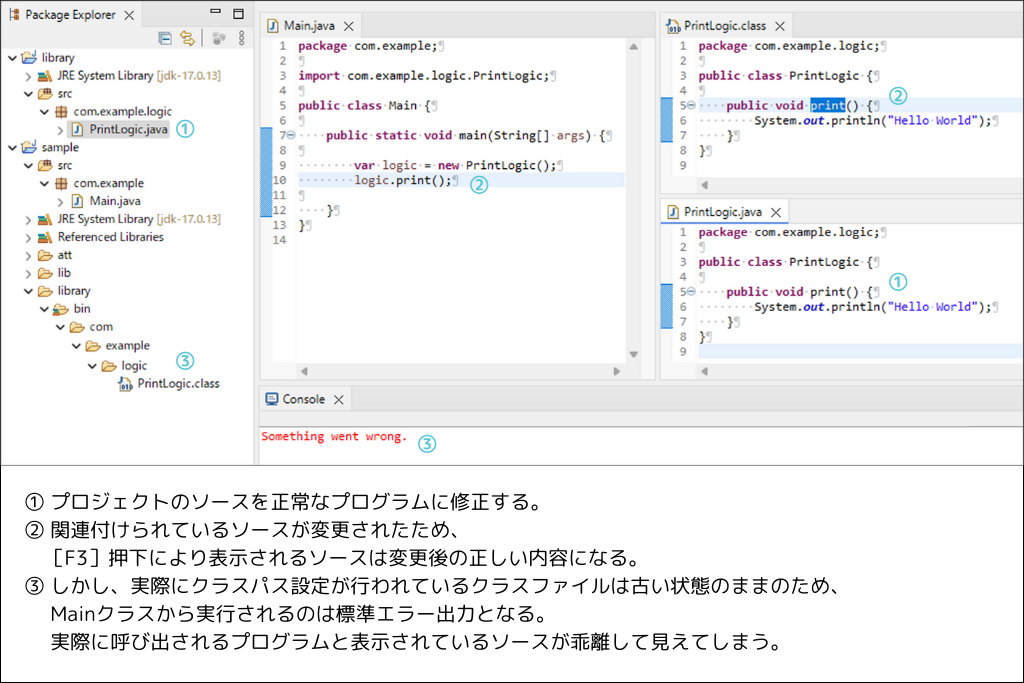Expand the Referenced Libraries node
The width and height of the screenshot is (1024, 683).
coord(28,238)
